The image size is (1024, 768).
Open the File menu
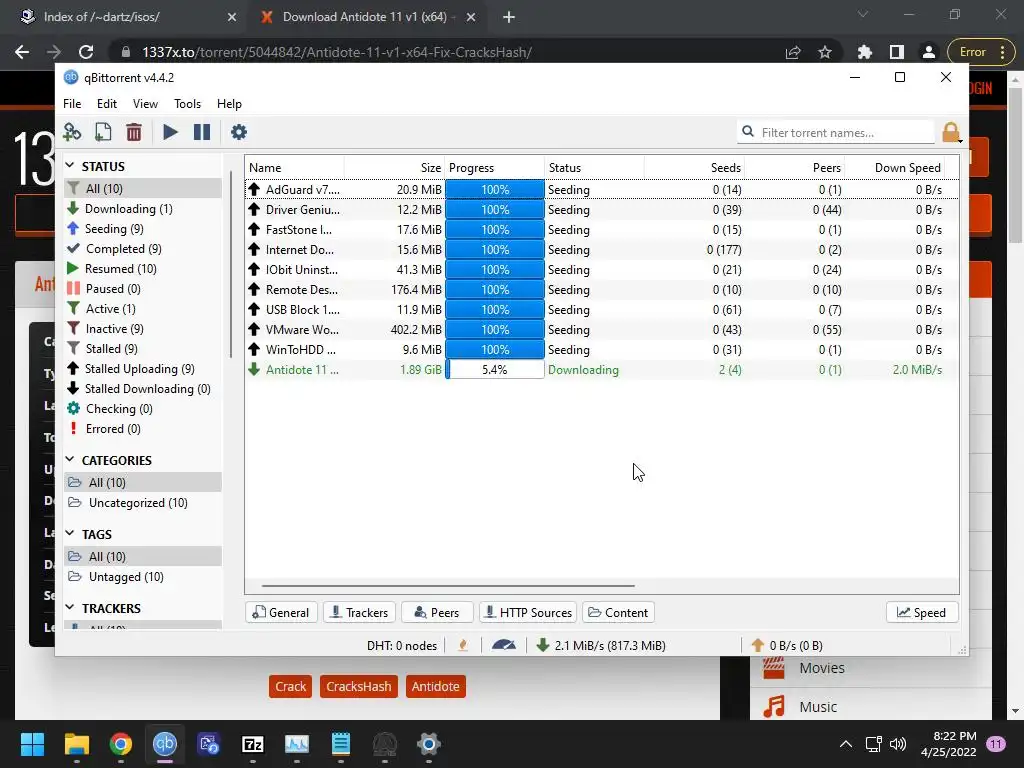click(72, 104)
